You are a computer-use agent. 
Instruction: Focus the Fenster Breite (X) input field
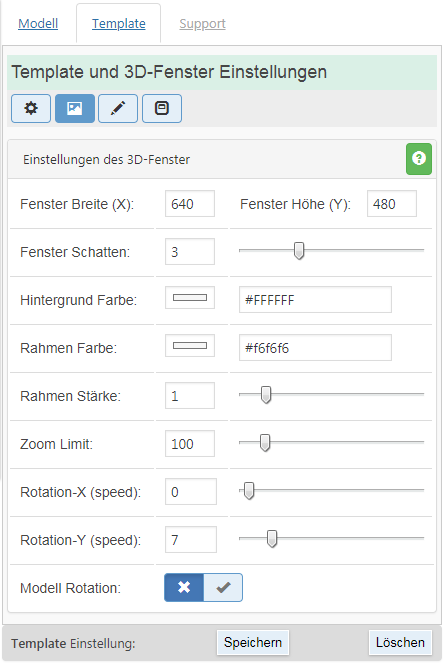[x=190, y=203]
